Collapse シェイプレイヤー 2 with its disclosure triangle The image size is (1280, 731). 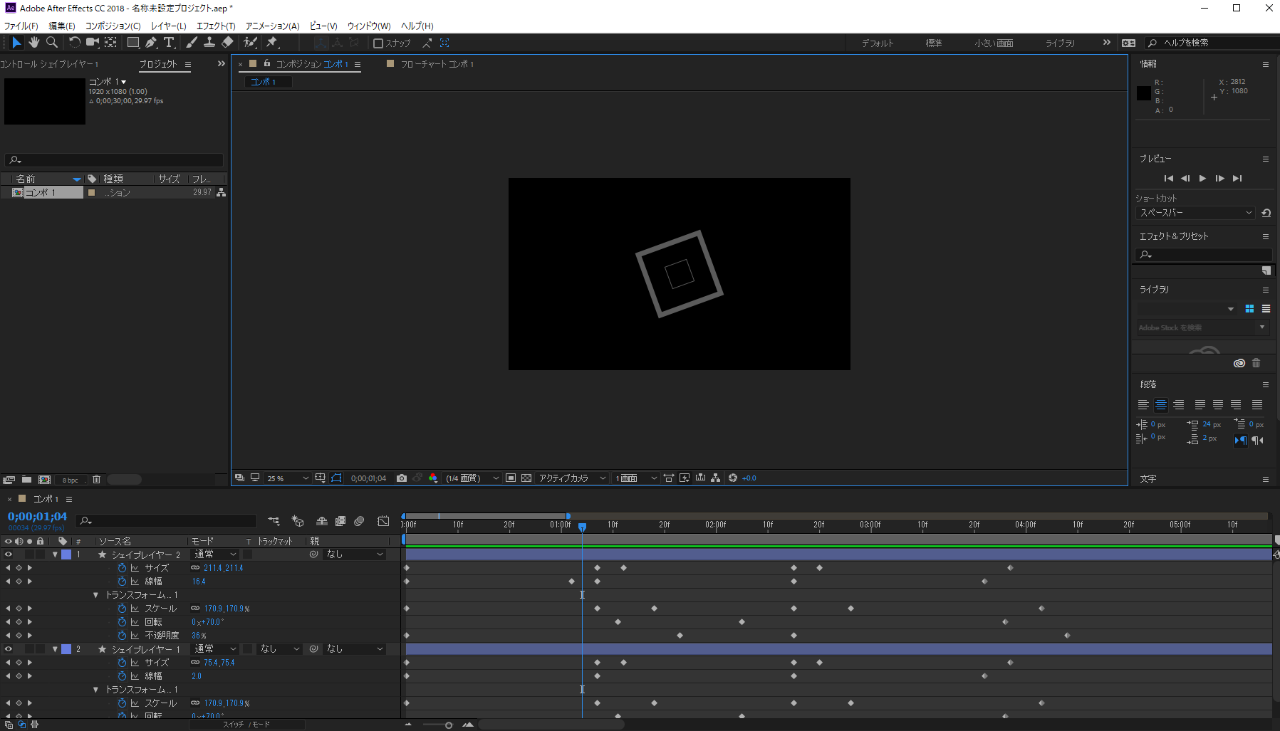55,554
